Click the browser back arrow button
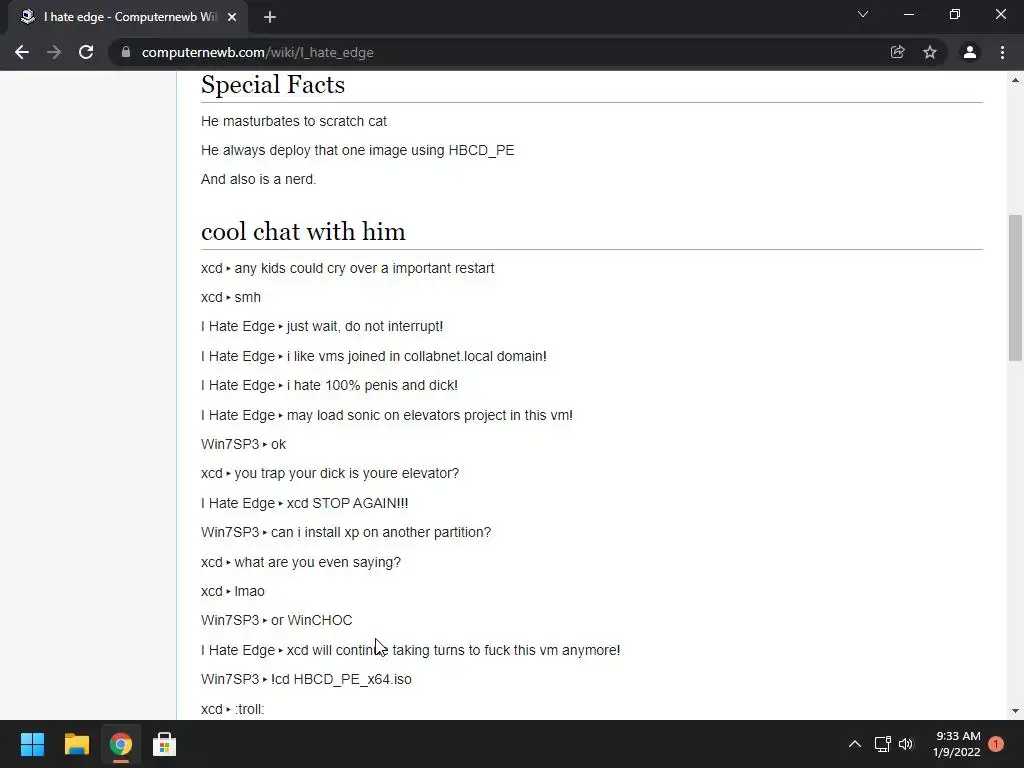 pyautogui.click(x=22, y=52)
